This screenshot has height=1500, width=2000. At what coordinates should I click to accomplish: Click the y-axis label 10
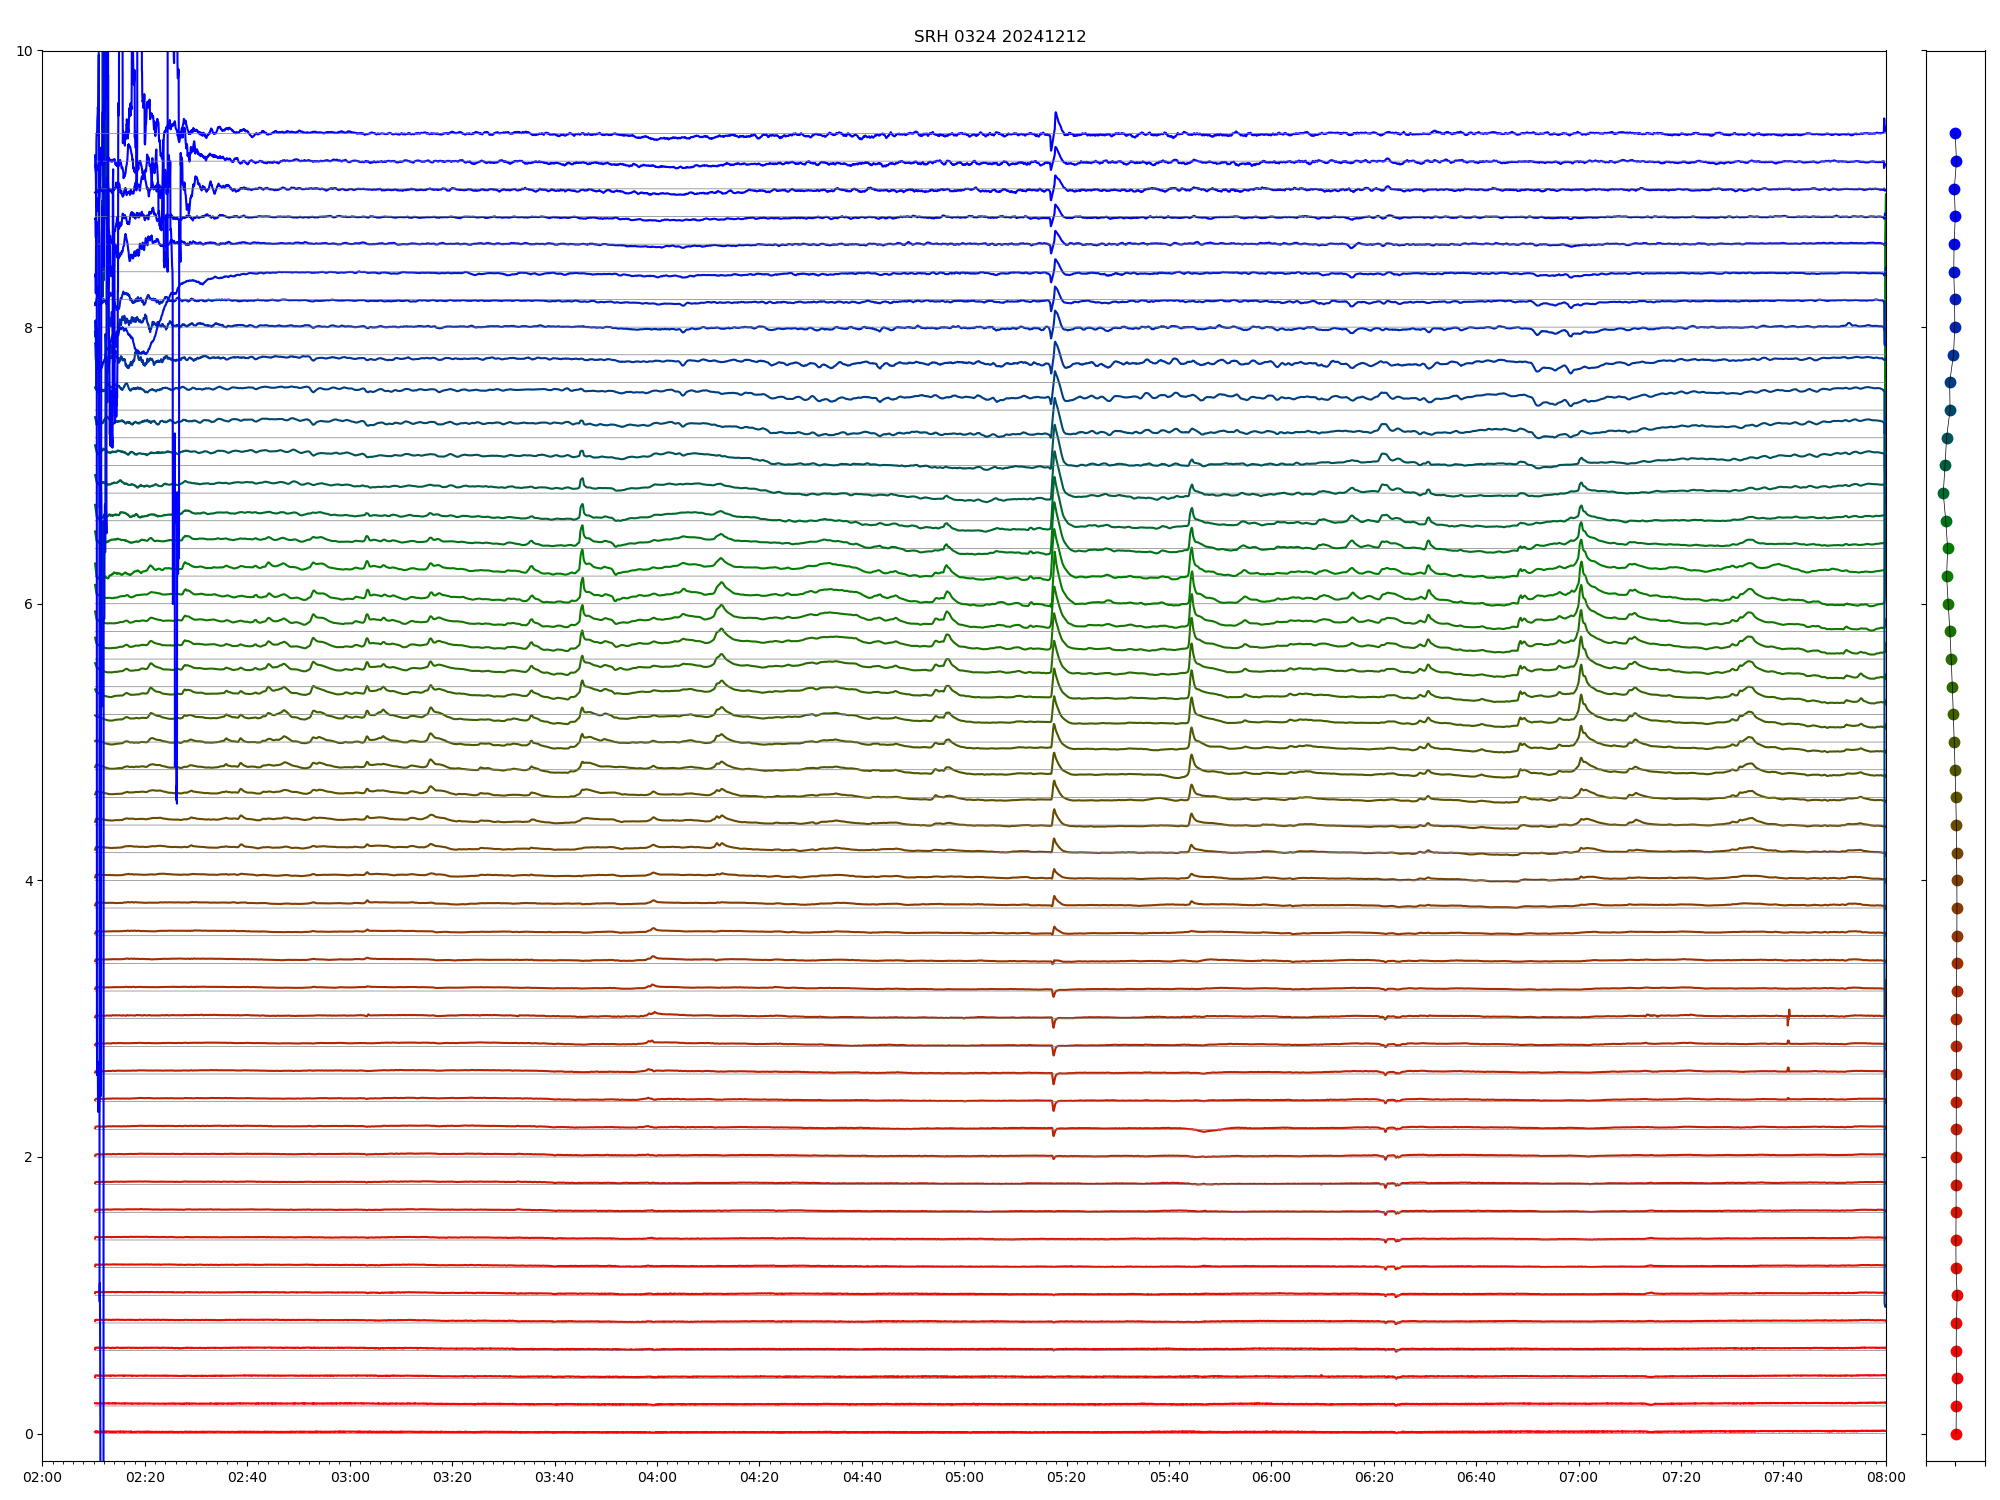pyautogui.click(x=24, y=51)
